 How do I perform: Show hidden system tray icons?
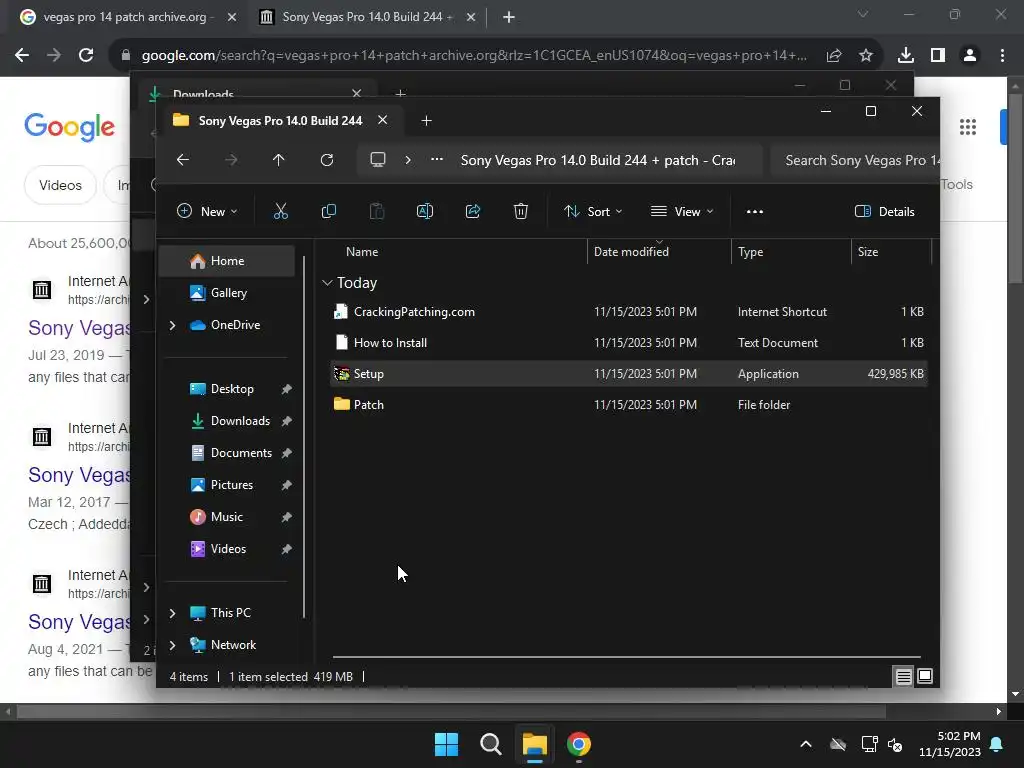point(806,744)
